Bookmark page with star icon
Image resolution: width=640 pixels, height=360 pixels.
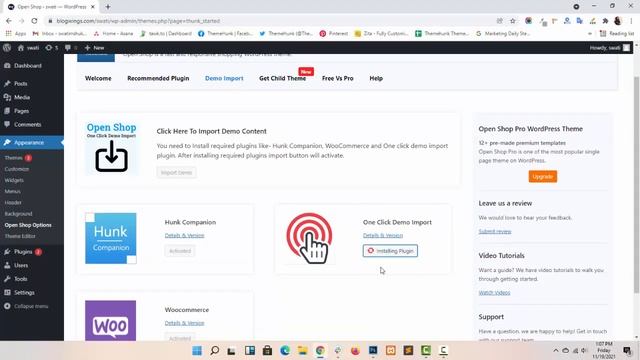tap(513, 21)
